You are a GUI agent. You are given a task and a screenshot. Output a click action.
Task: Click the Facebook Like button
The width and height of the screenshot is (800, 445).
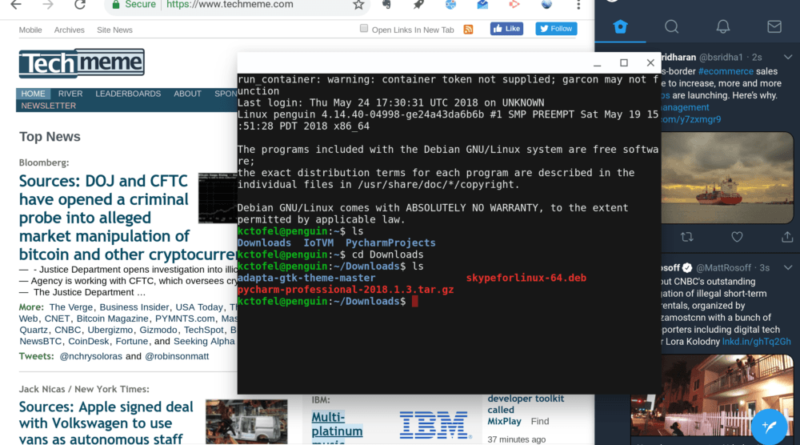click(507, 29)
